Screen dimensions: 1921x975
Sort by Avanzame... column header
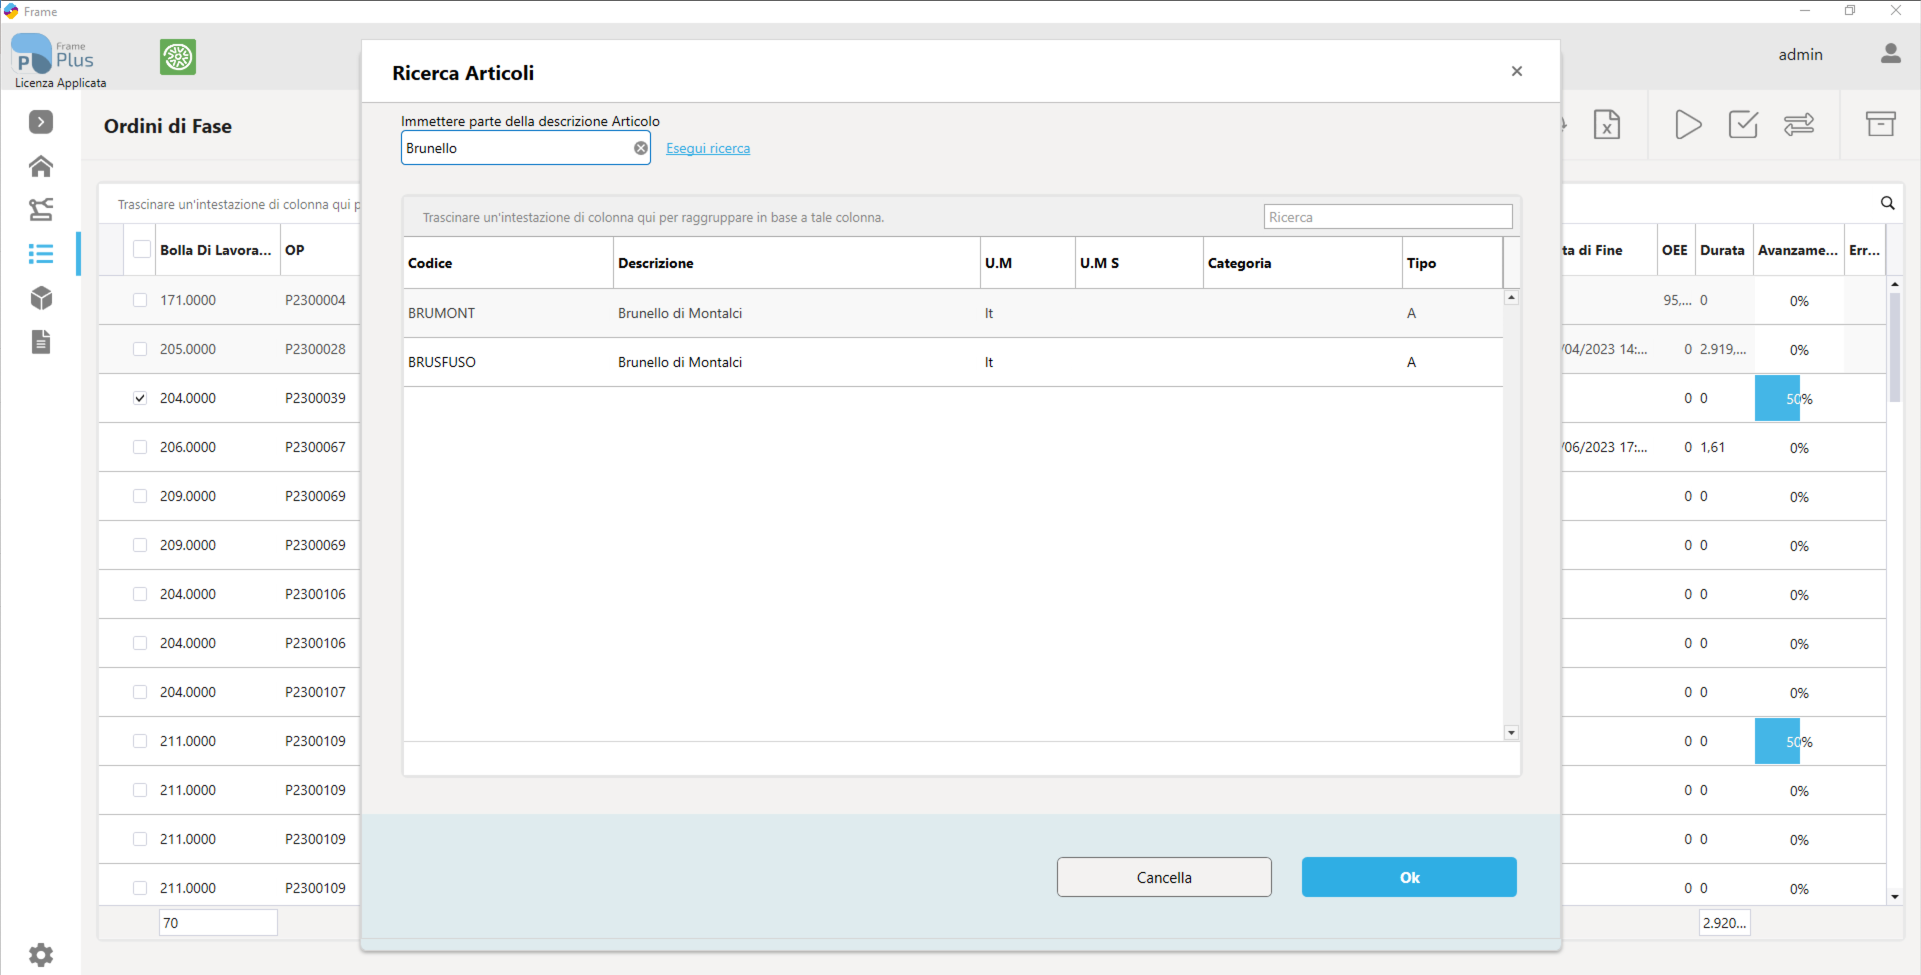(x=1798, y=250)
